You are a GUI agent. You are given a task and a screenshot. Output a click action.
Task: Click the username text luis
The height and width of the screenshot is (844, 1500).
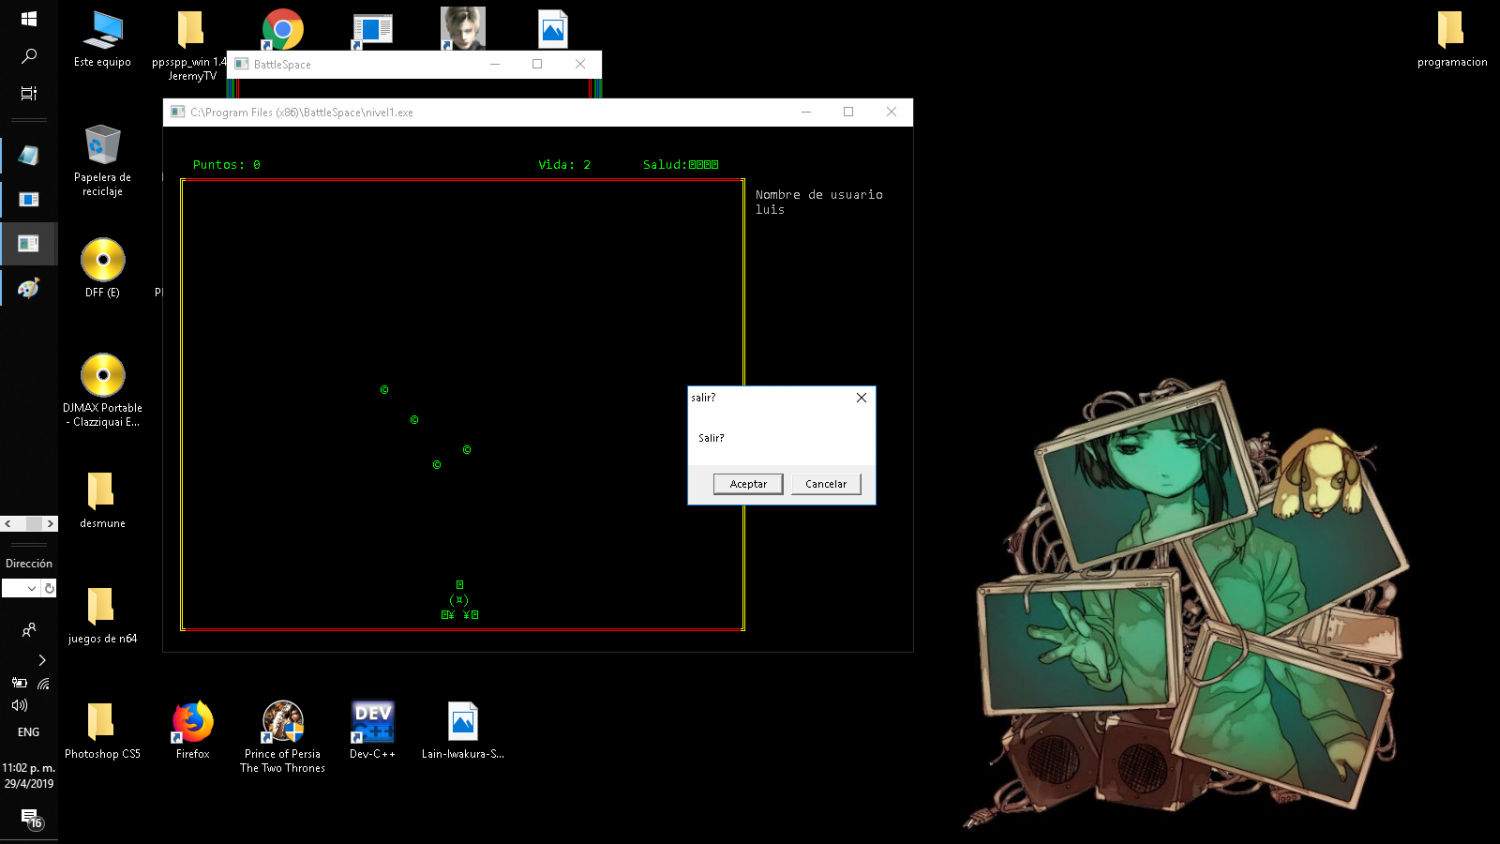click(770, 210)
